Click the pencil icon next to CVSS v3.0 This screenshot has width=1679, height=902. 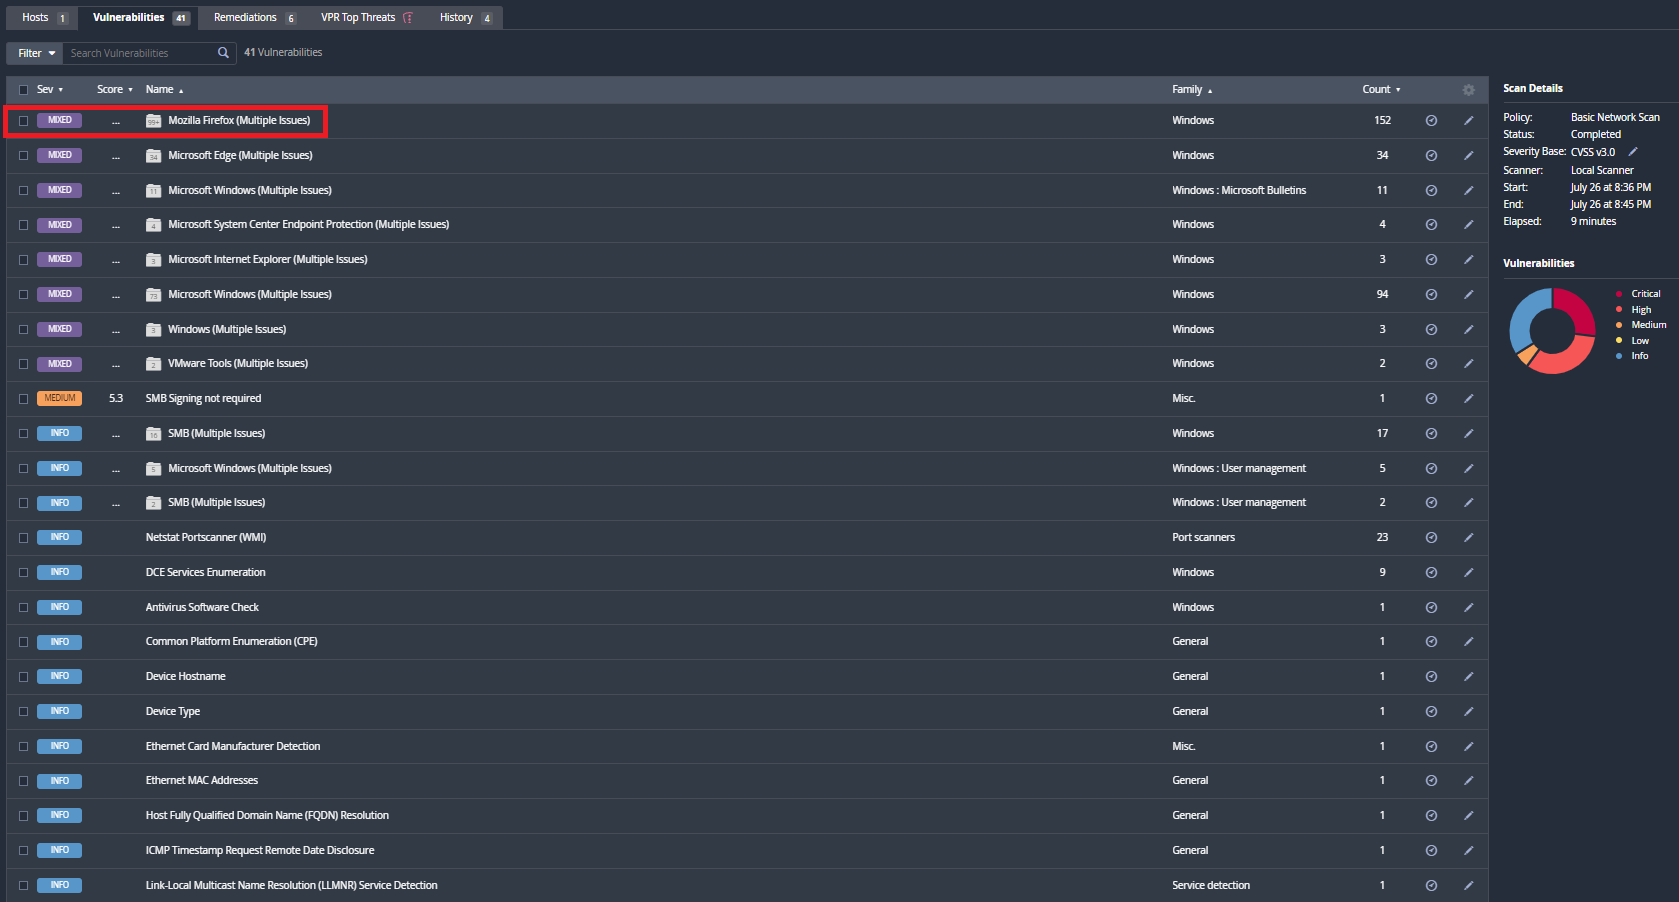[1633, 151]
